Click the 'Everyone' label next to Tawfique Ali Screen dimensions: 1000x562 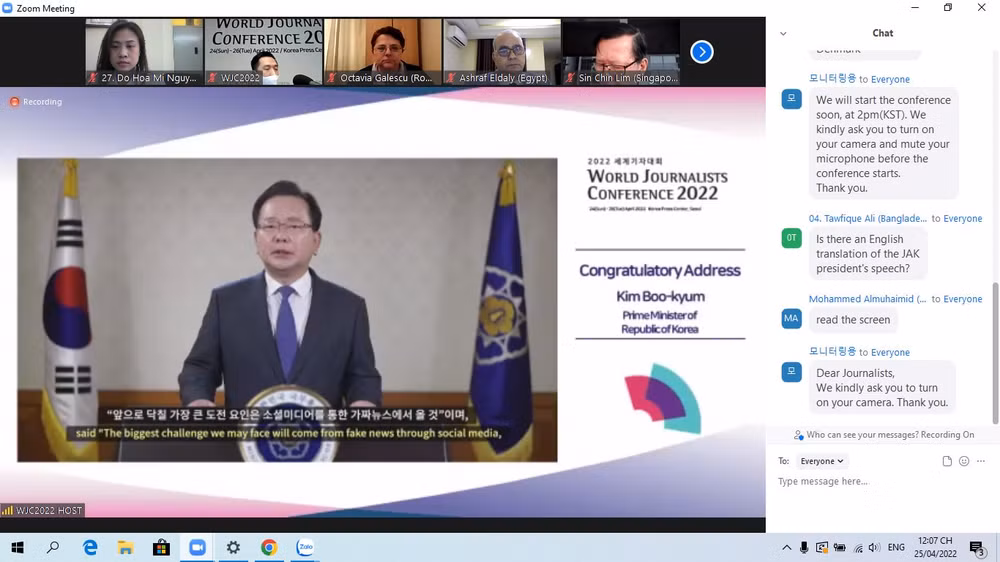(x=962, y=218)
